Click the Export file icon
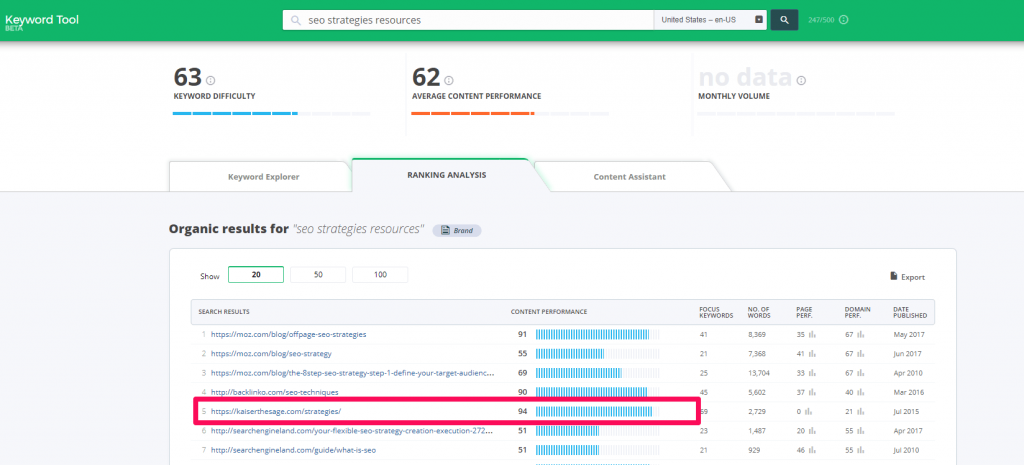This screenshot has height=465, width=1024. (893, 276)
